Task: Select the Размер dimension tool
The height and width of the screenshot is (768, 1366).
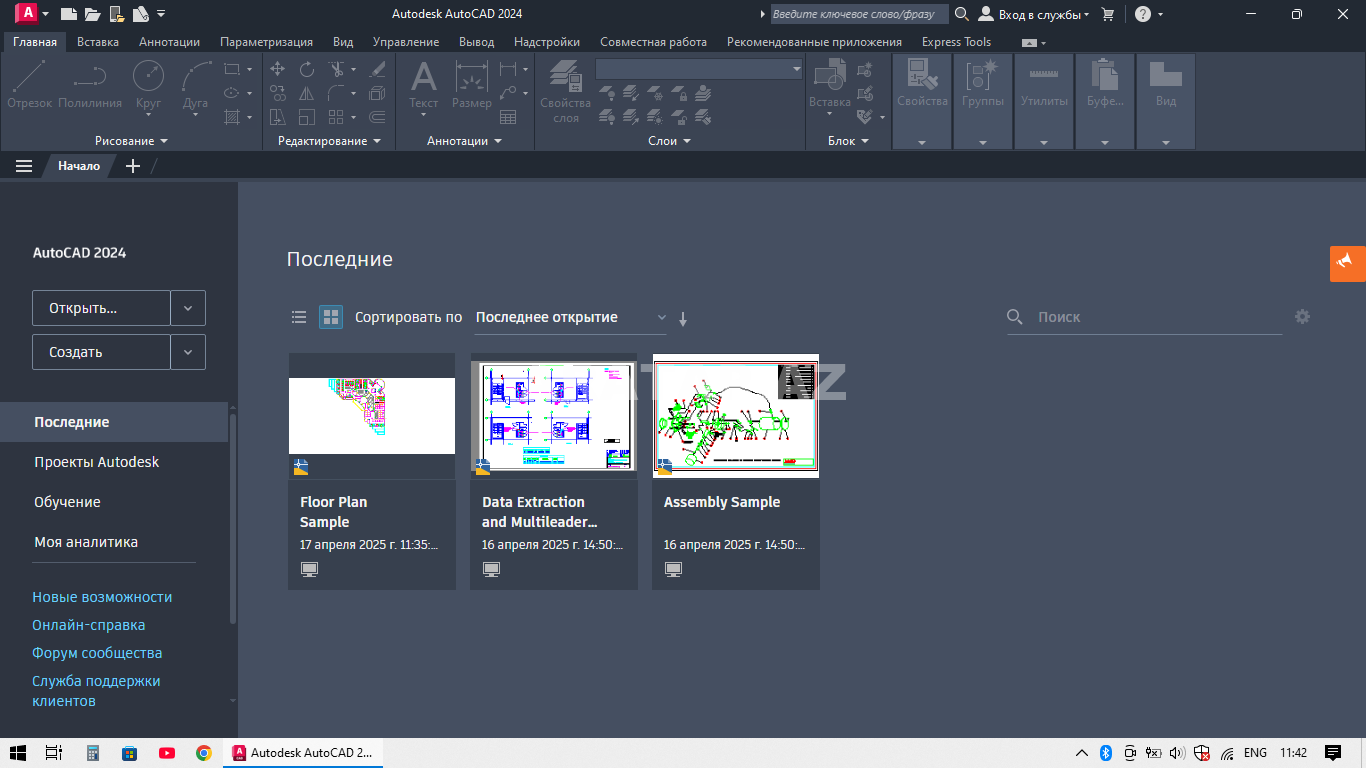Action: [472, 85]
